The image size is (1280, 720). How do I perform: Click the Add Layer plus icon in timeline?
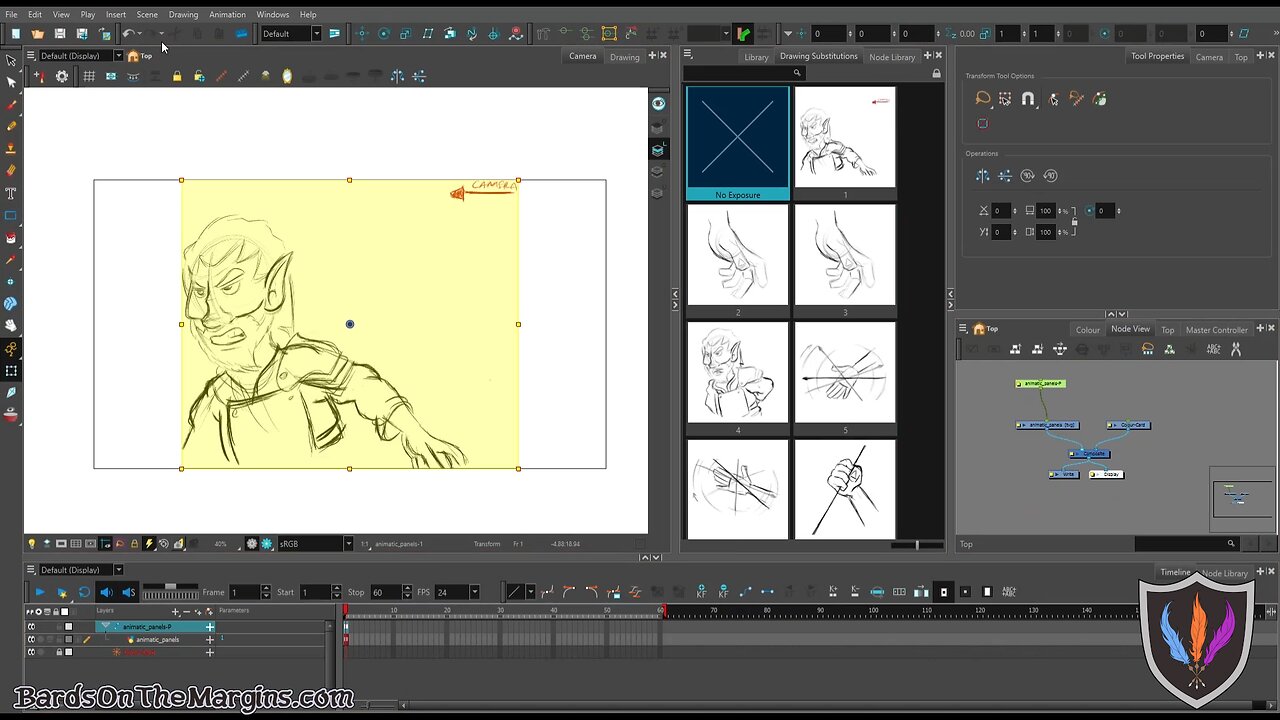coord(176,611)
